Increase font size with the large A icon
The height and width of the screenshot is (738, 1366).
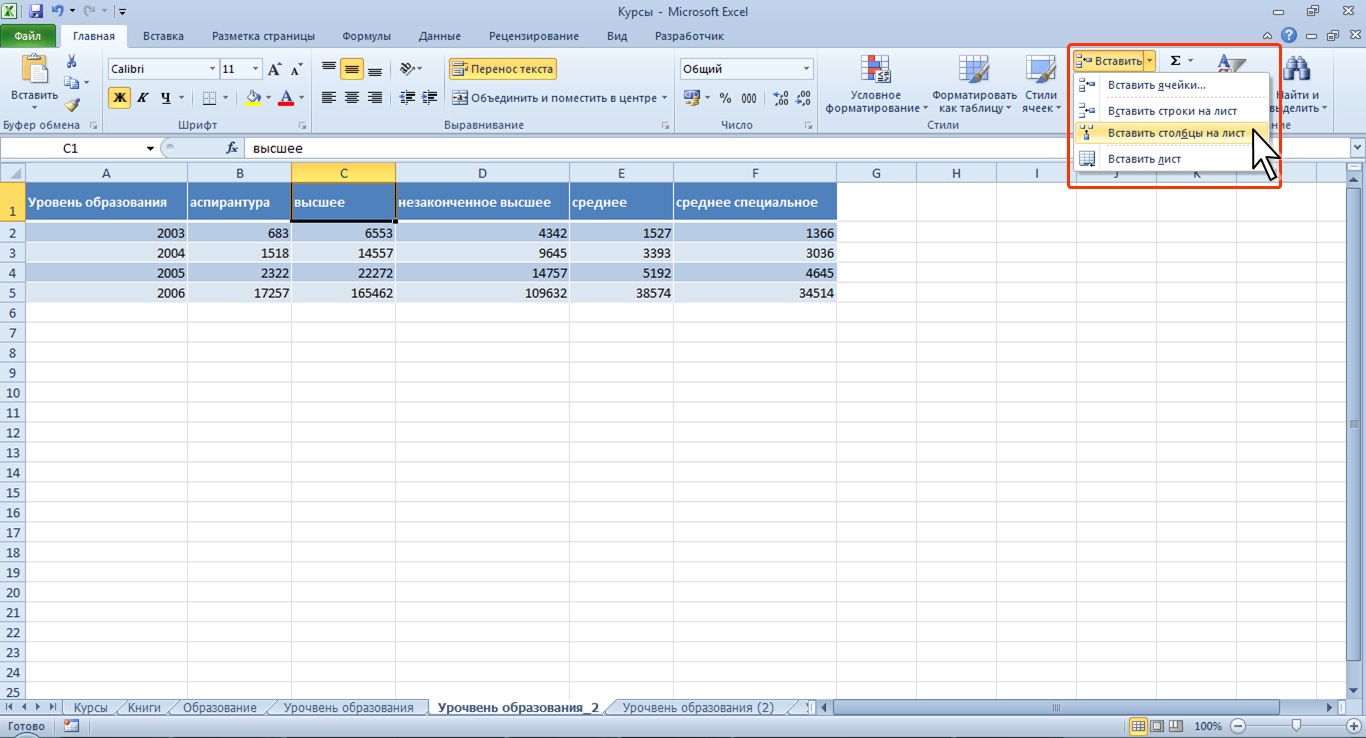click(x=275, y=69)
